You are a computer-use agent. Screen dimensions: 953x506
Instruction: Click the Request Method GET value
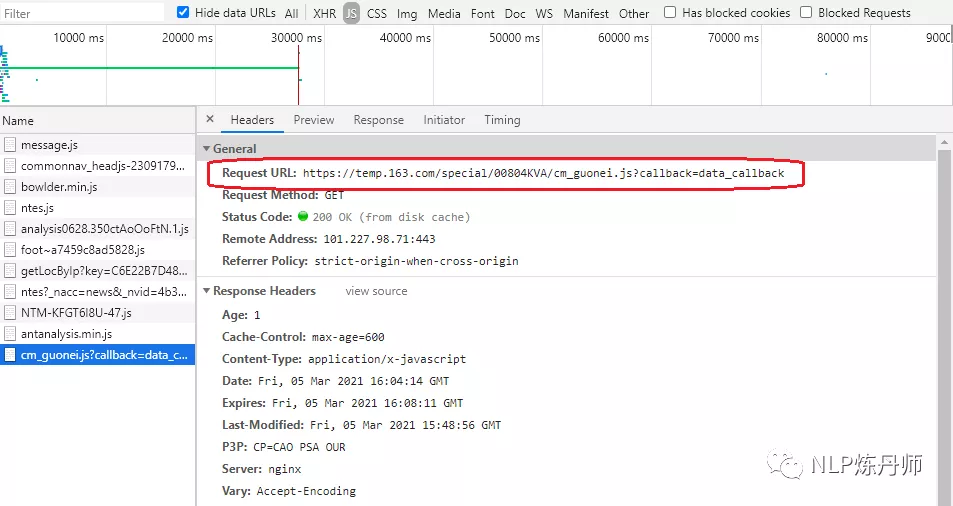334,195
